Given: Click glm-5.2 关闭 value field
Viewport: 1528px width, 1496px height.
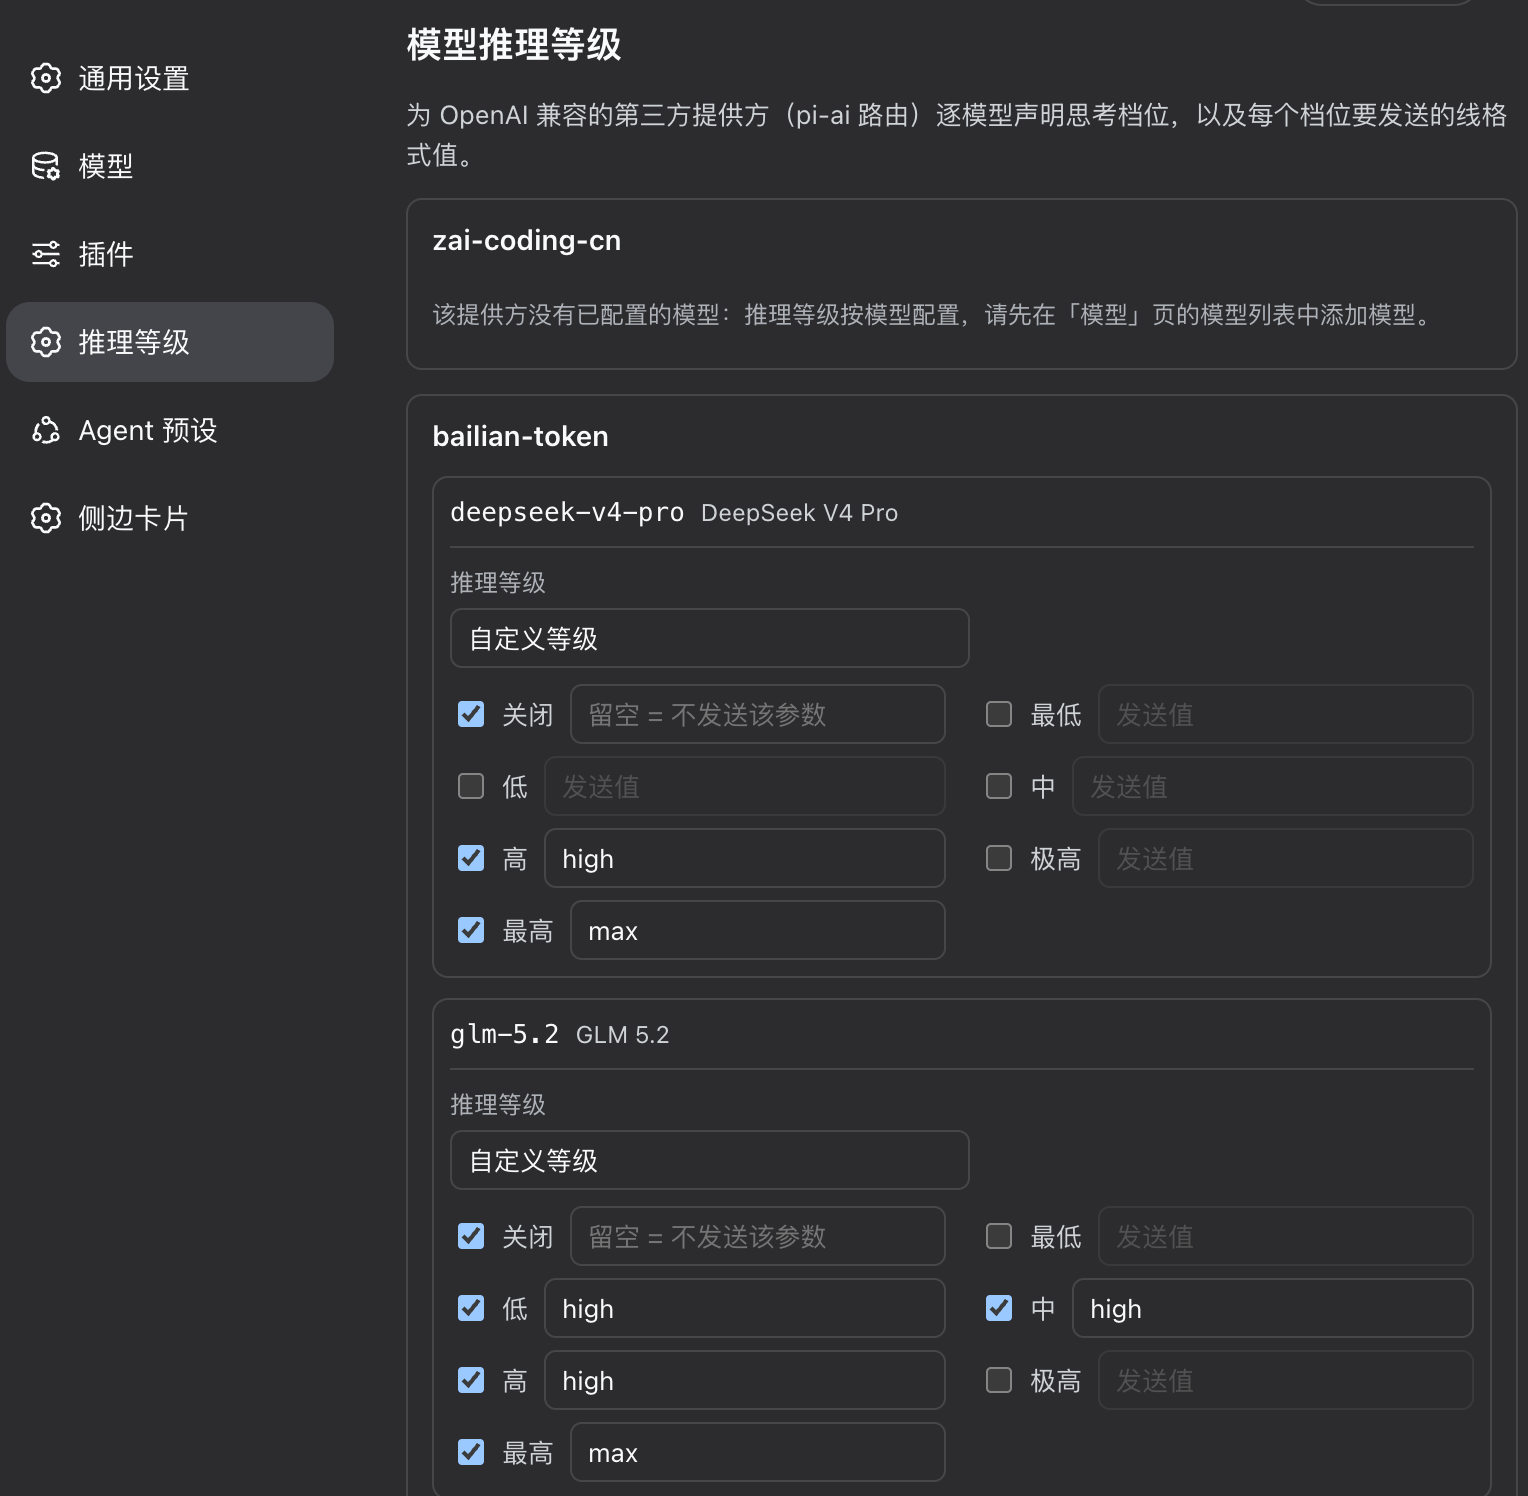Looking at the screenshot, I should pyautogui.click(x=758, y=1236).
